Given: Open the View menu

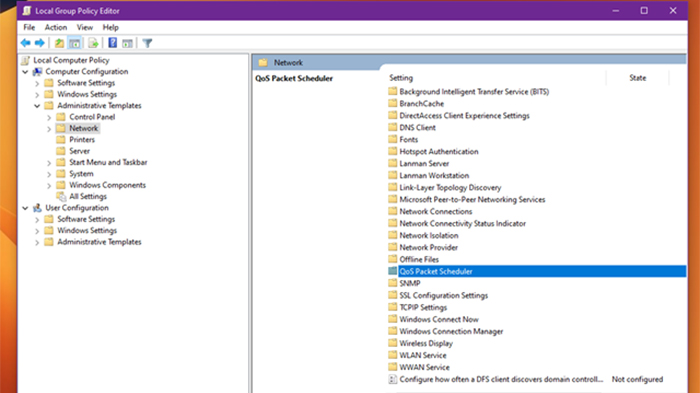Looking at the screenshot, I should pyautogui.click(x=85, y=27).
